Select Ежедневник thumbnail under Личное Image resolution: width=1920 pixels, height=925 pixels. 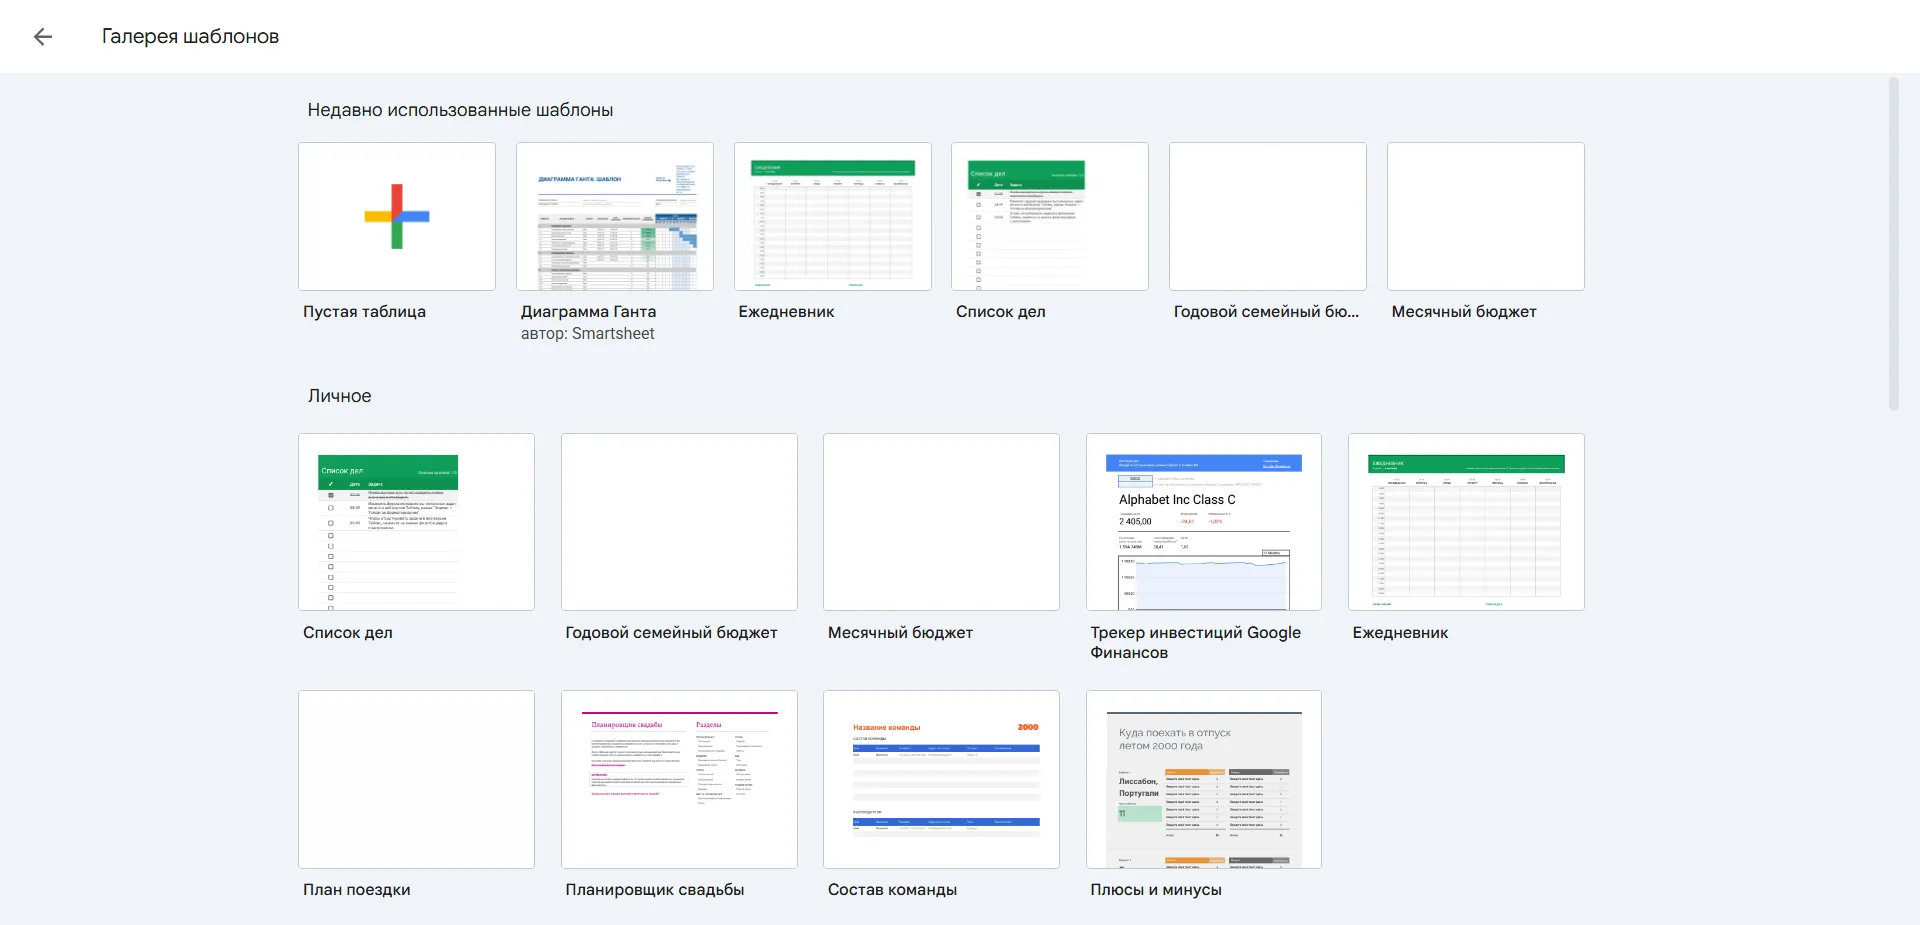pos(1466,522)
